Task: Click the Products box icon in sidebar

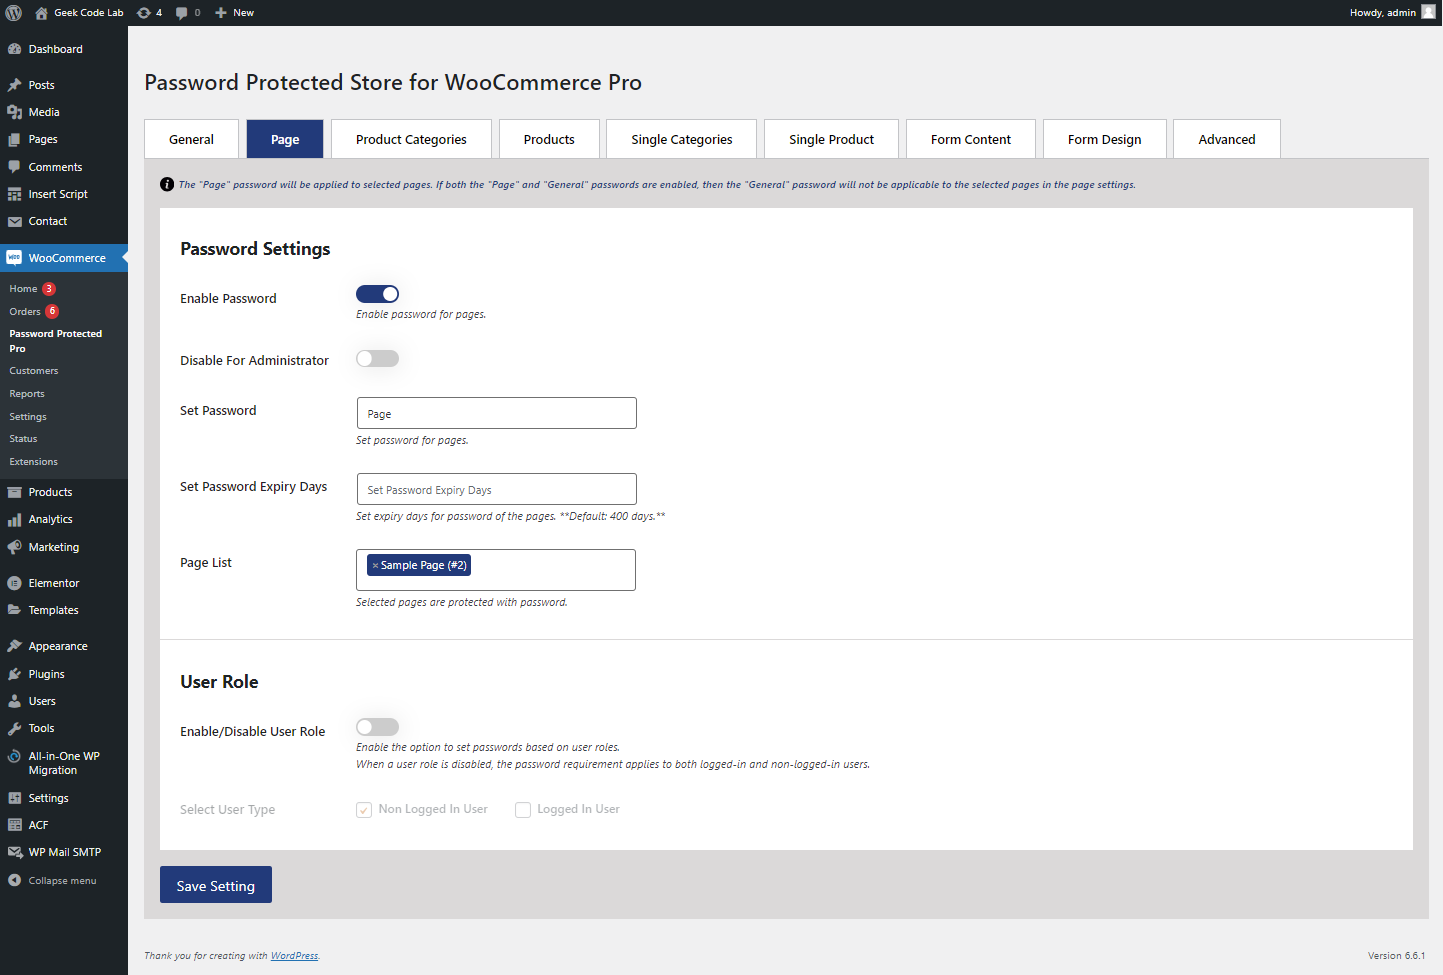Action: 14,492
